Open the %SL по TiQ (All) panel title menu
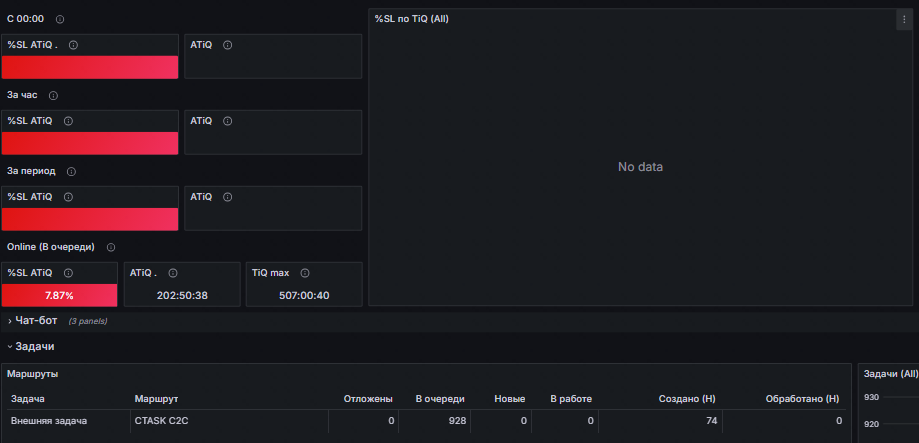This screenshot has height=443, width=919. pos(411,19)
